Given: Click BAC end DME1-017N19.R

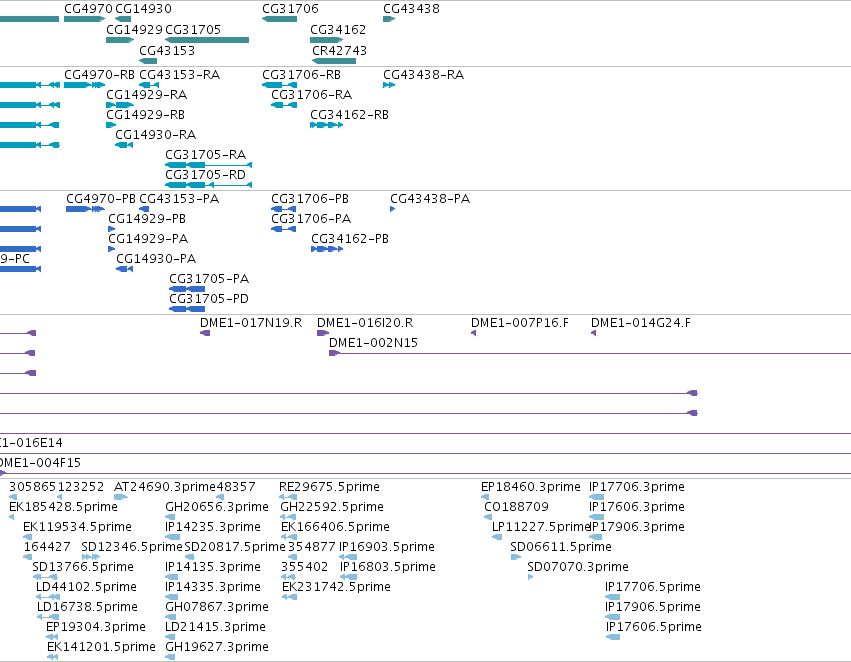Looking at the screenshot, I should [205, 333].
